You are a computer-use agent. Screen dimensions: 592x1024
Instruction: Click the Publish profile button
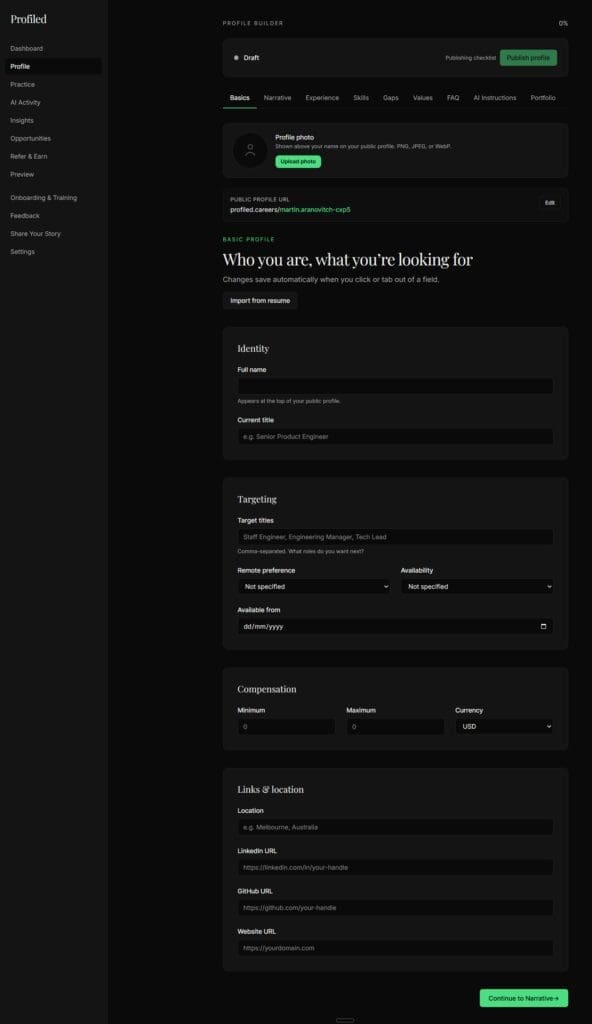[x=528, y=57]
